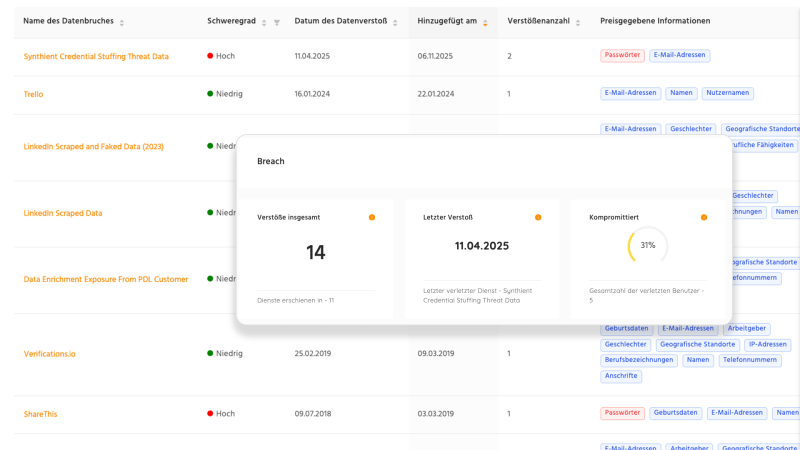
Task: Click 'Gesamtzahl der verletzten Benutzer' text
Action: [x=646, y=295]
